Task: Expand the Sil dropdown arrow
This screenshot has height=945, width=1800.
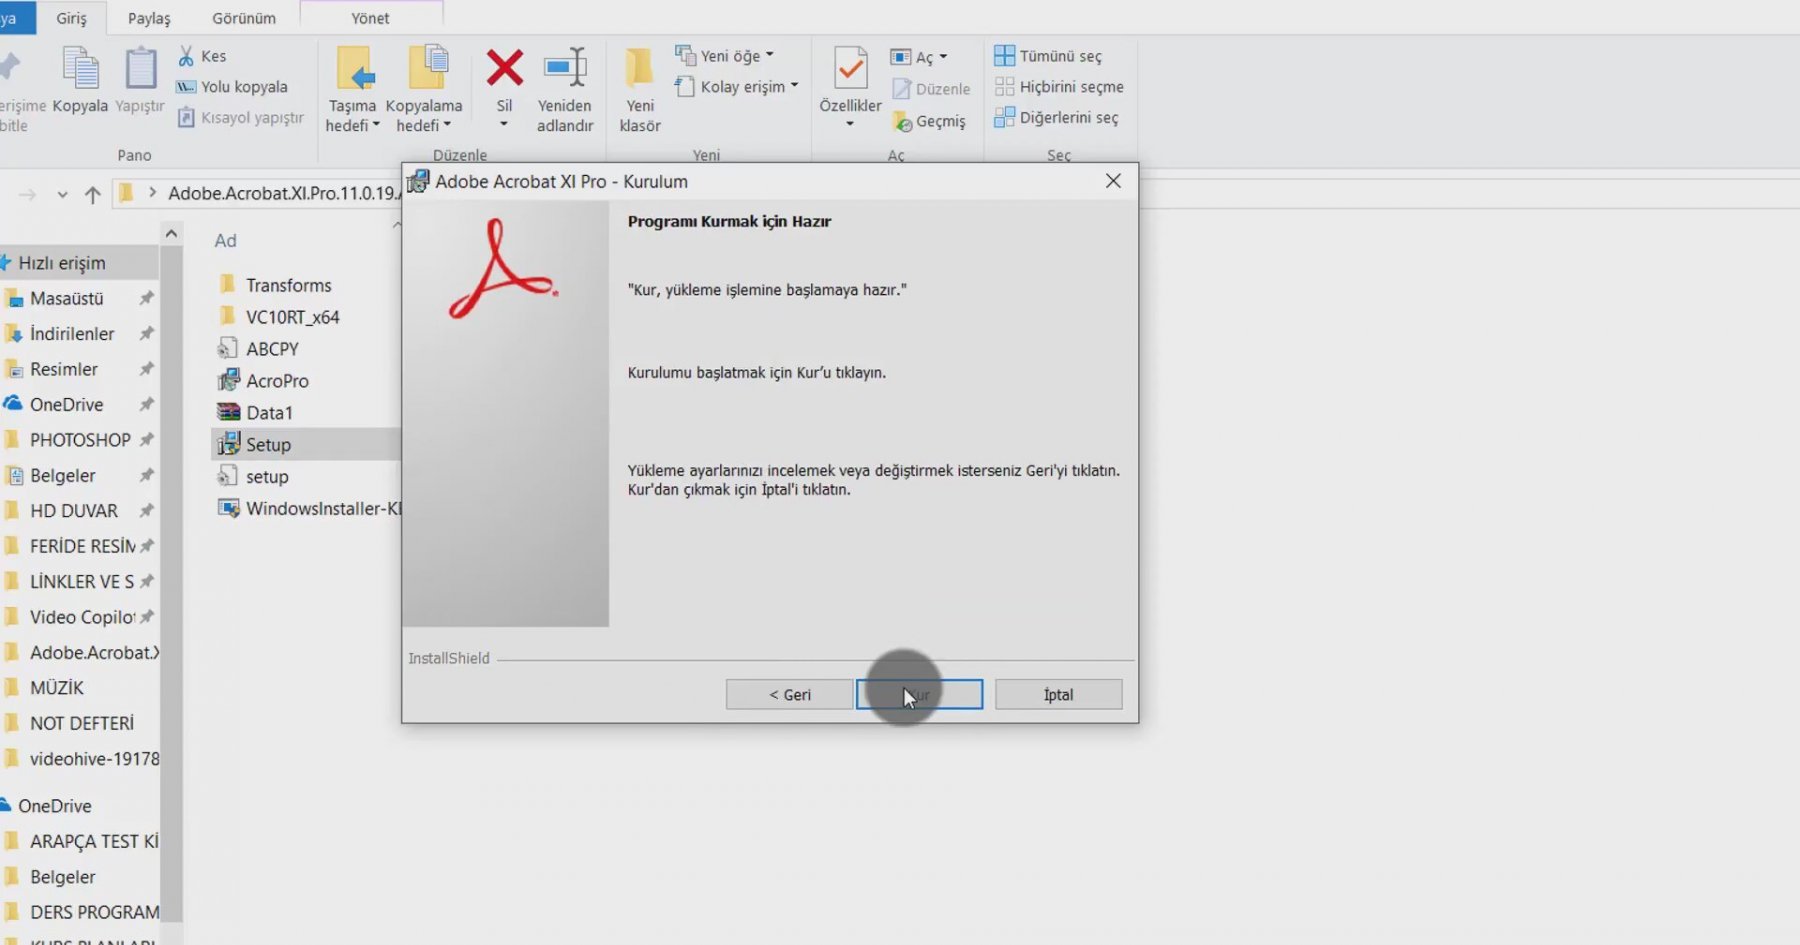Action: tap(504, 125)
